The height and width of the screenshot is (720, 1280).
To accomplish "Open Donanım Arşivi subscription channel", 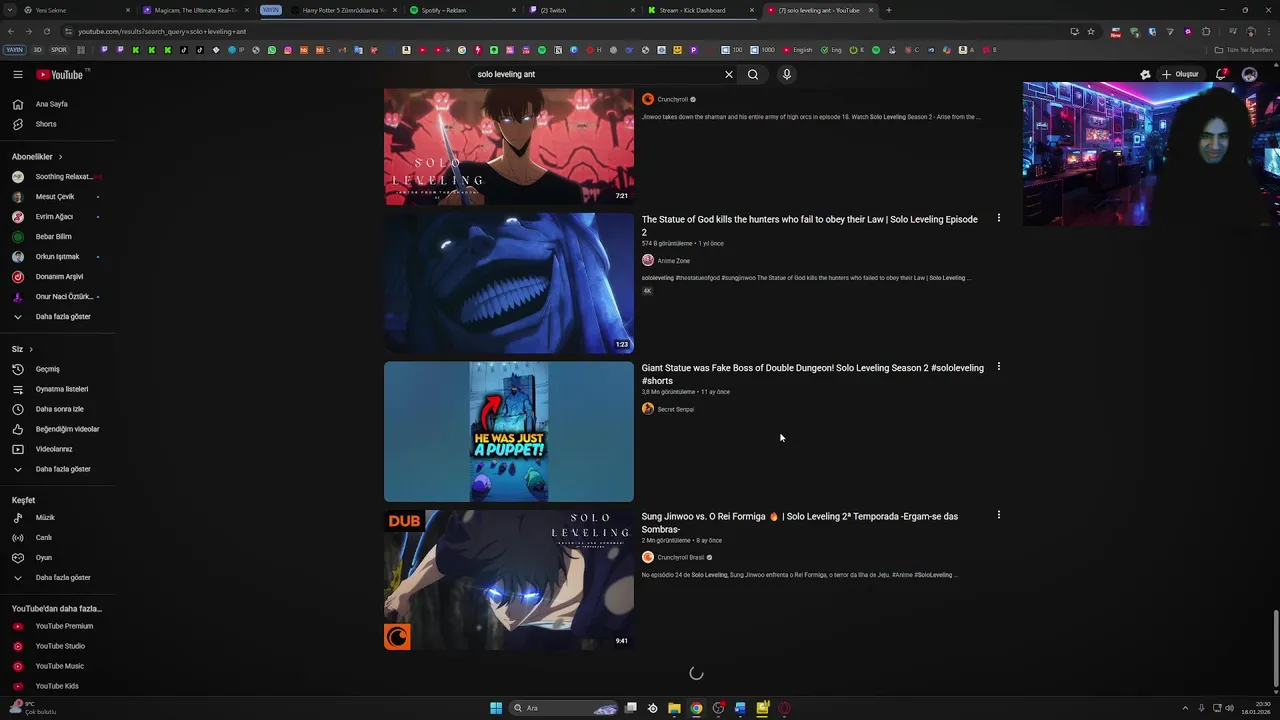I will tap(57, 277).
